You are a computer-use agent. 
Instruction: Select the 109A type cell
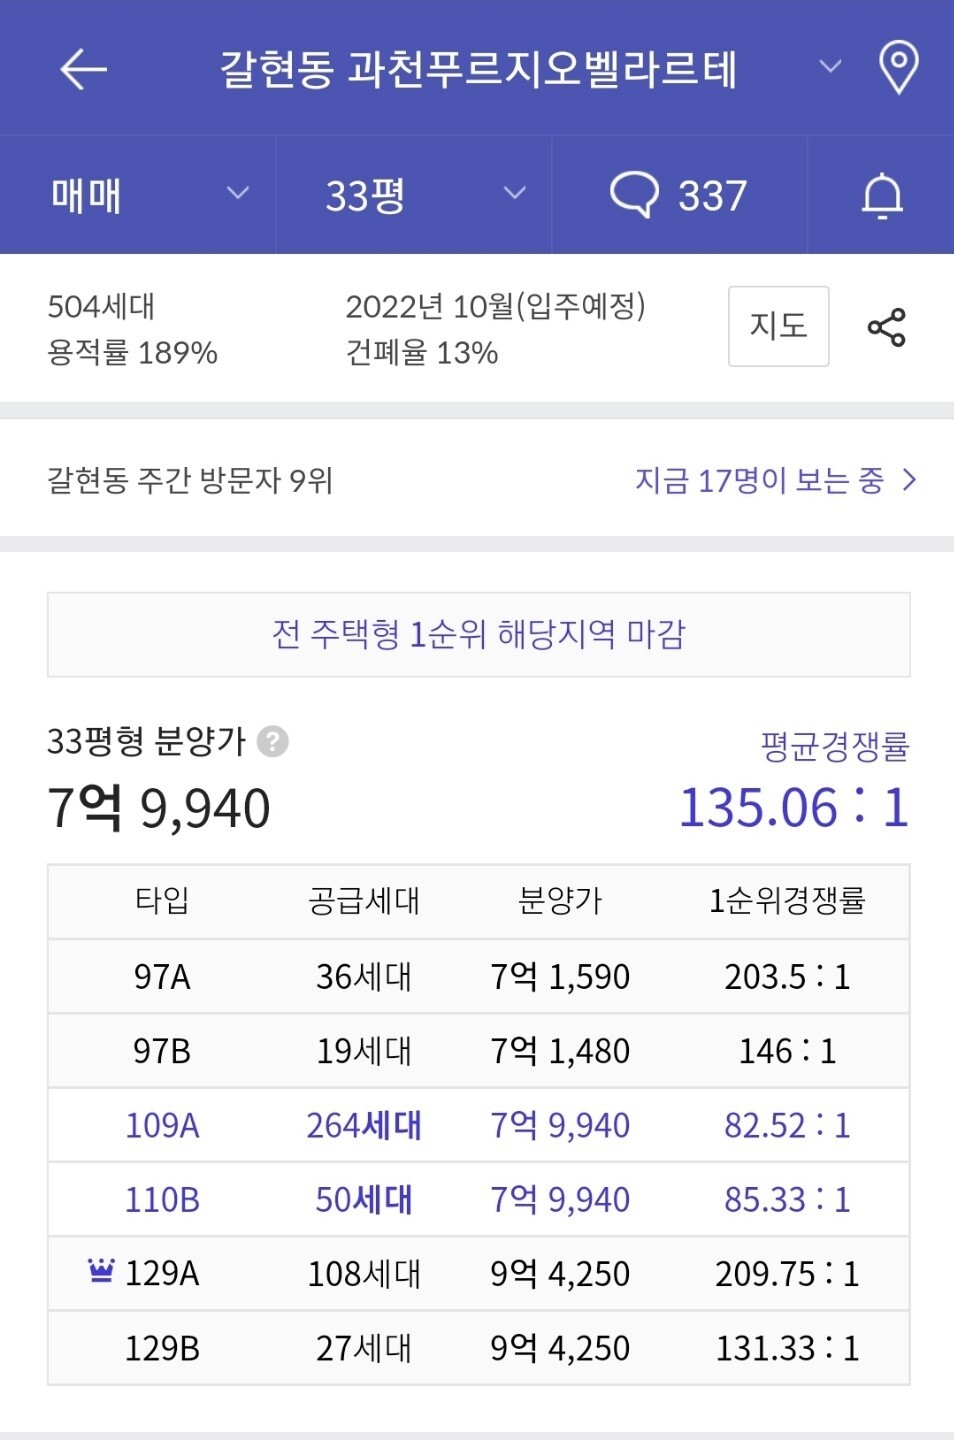(162, 1125)
